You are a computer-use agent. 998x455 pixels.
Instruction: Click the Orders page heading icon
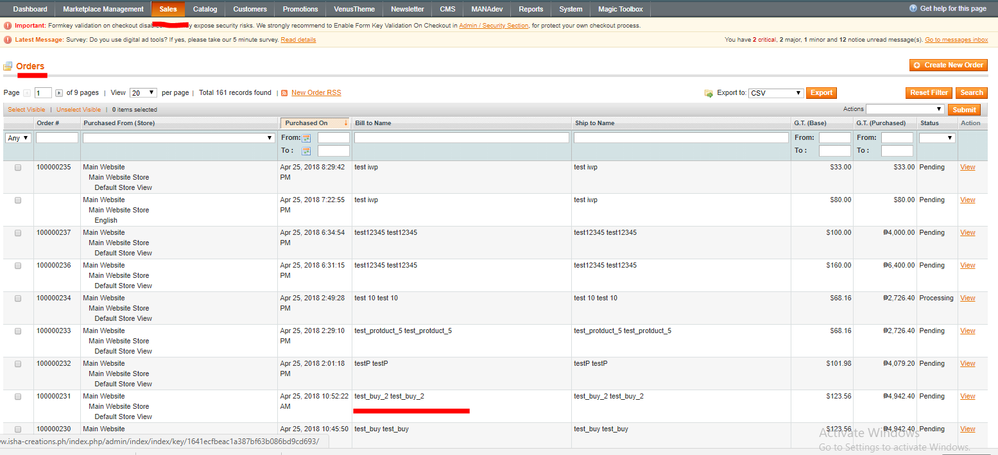(8, 66)
